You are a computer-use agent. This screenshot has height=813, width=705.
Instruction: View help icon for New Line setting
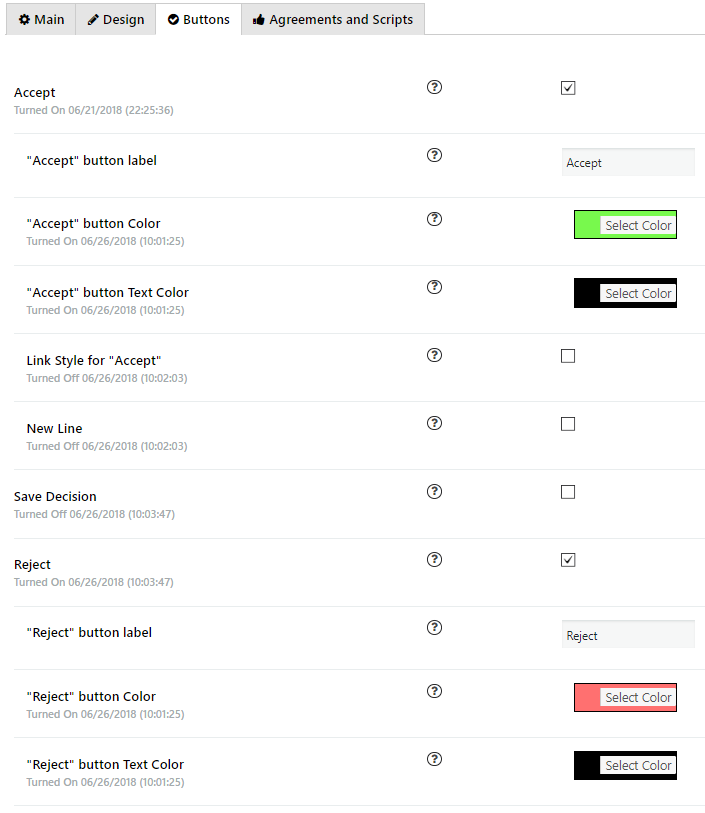pyautogui.click(x=434, y=423)
